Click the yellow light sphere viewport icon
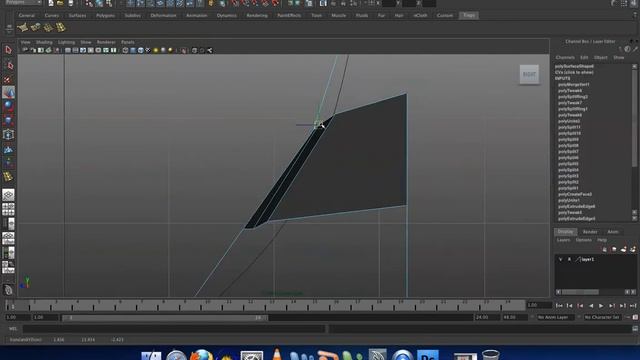The image size is (640, 360). tap(156, 51)
